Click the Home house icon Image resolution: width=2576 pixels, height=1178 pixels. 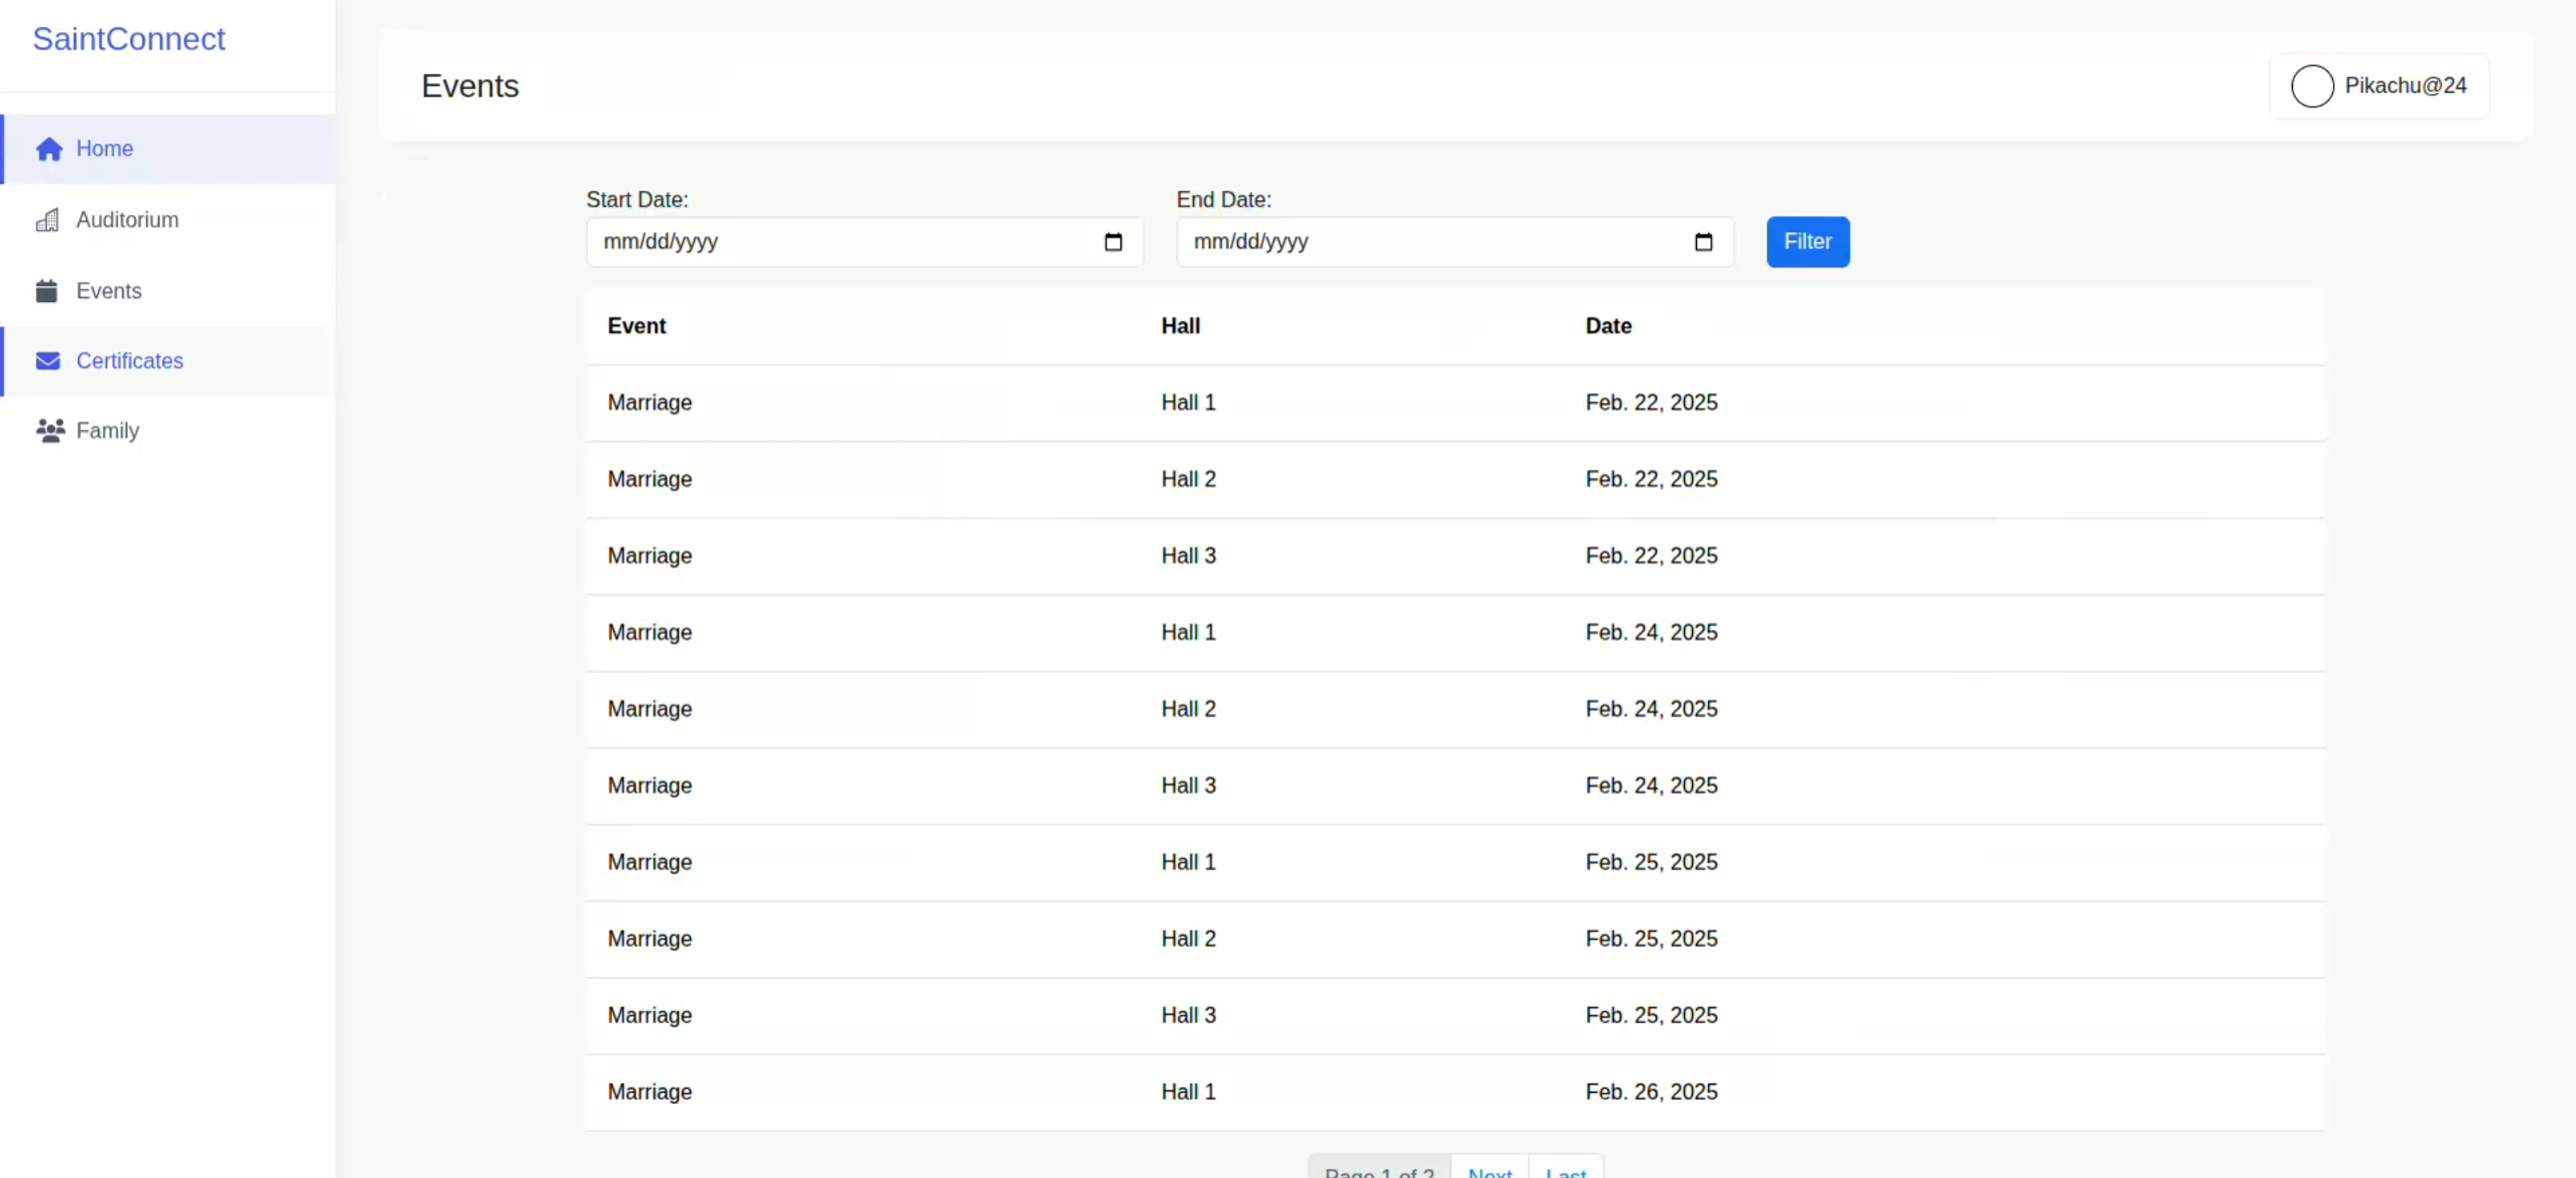click(x=49, y=149)
